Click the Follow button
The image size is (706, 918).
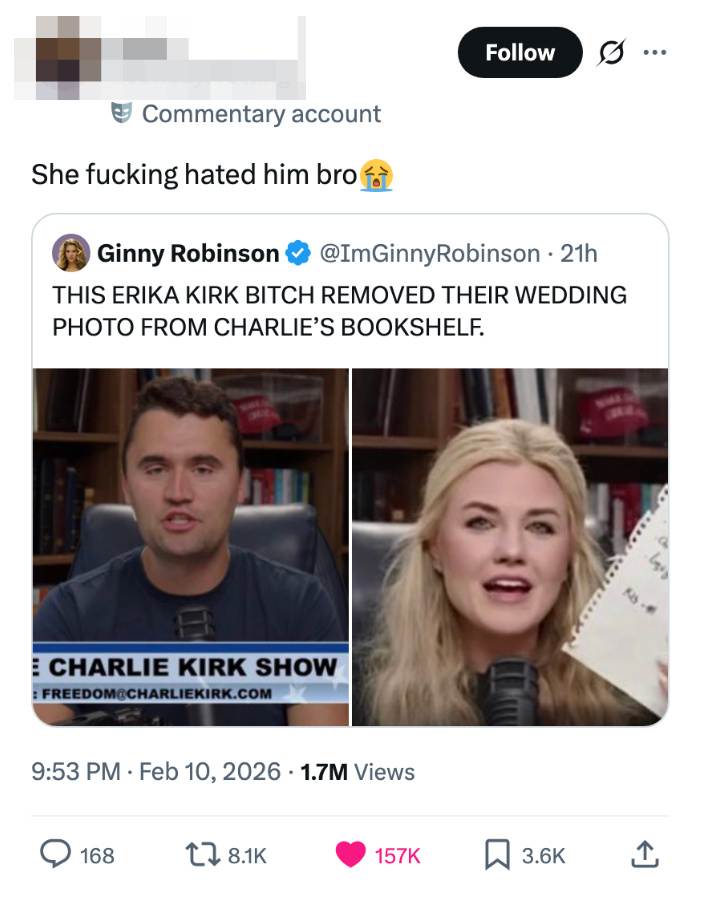(519, 52)
